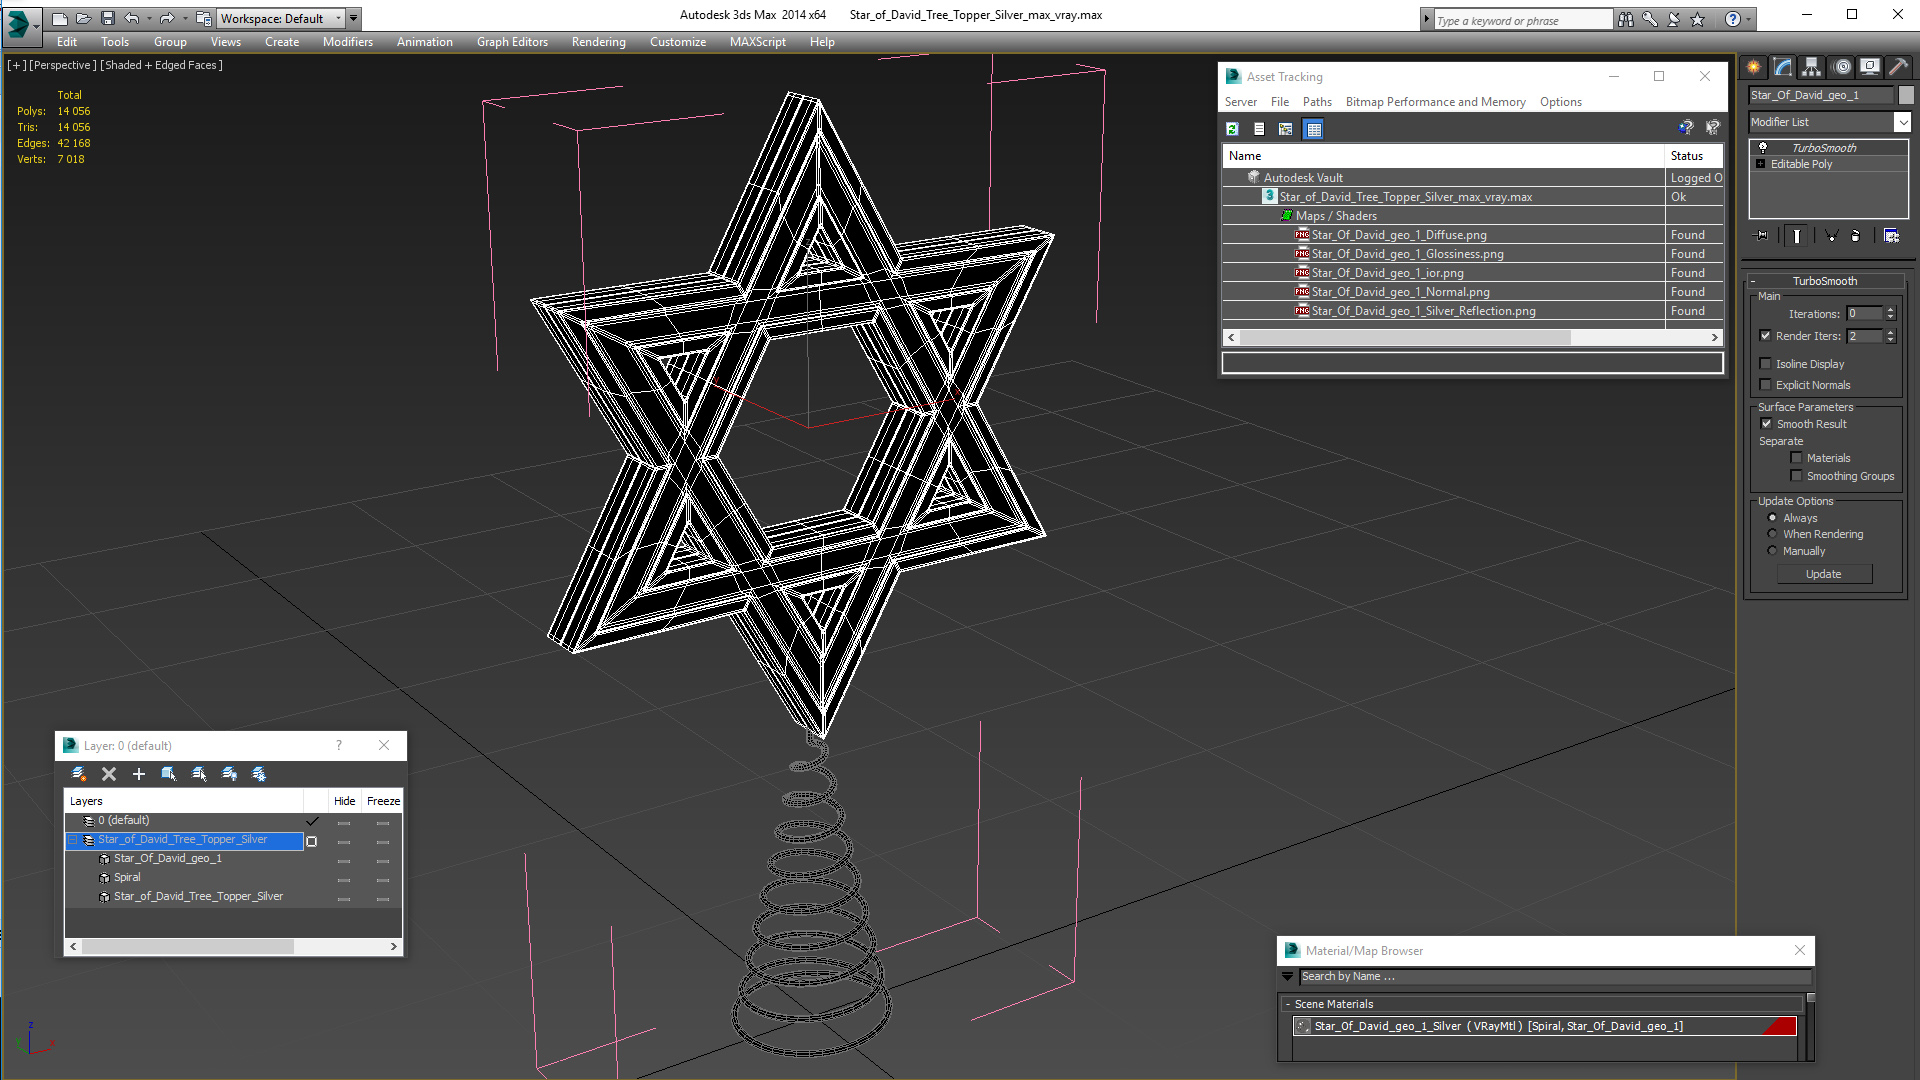The image size is (1920, 1080).
Task: Enable Explicit Normals checkbox
Action: [1765, 385]
